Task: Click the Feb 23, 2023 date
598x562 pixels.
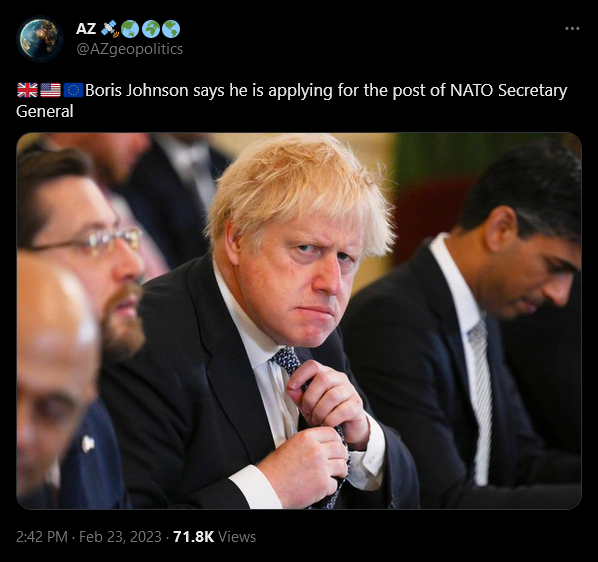Action: point(120,536)
